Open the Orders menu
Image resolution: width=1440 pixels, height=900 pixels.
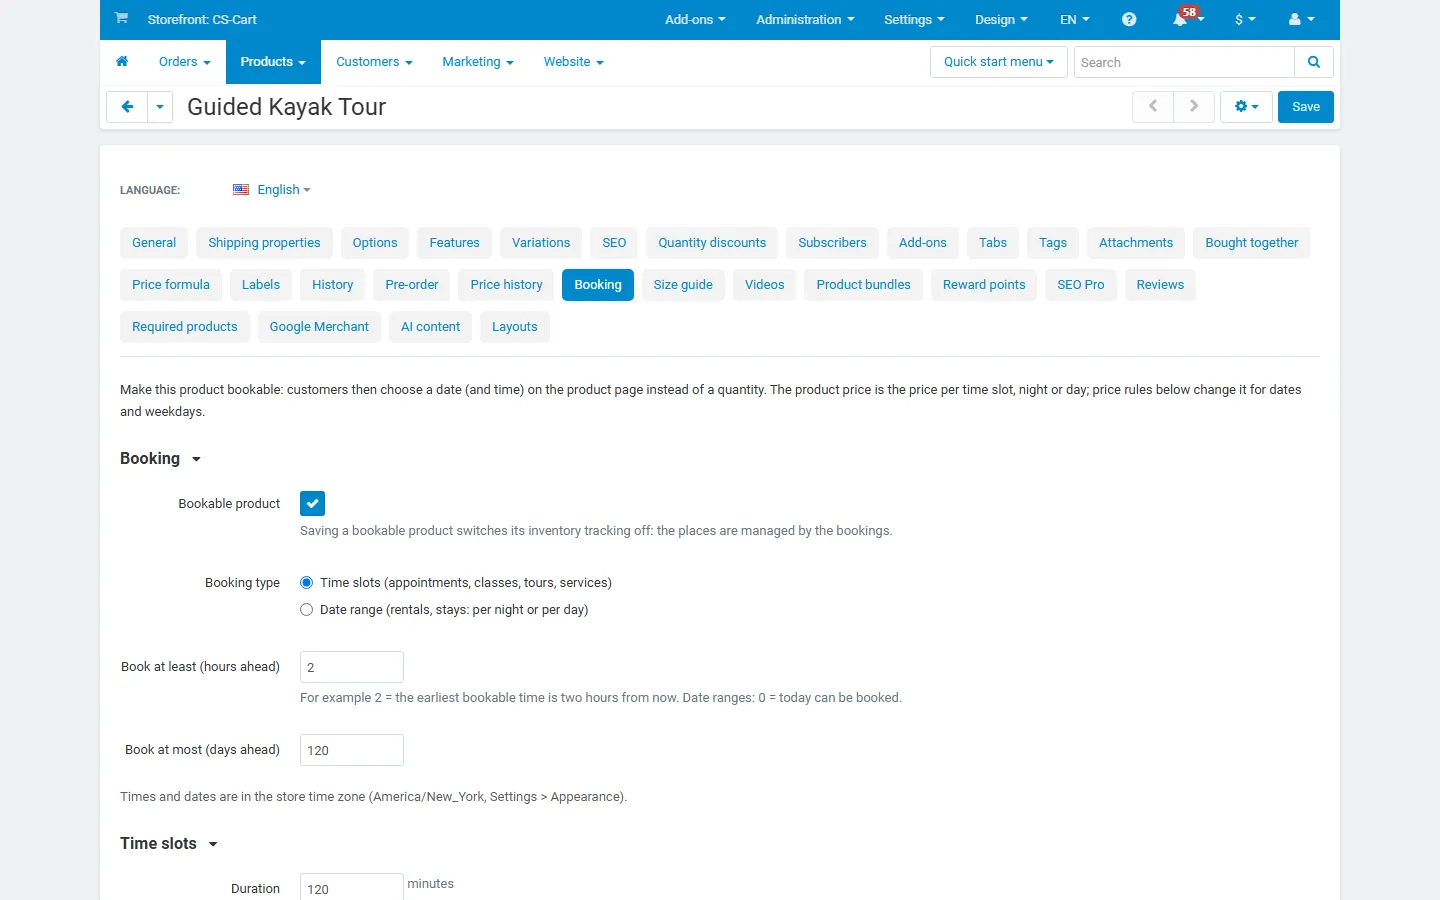coord(185,62)
